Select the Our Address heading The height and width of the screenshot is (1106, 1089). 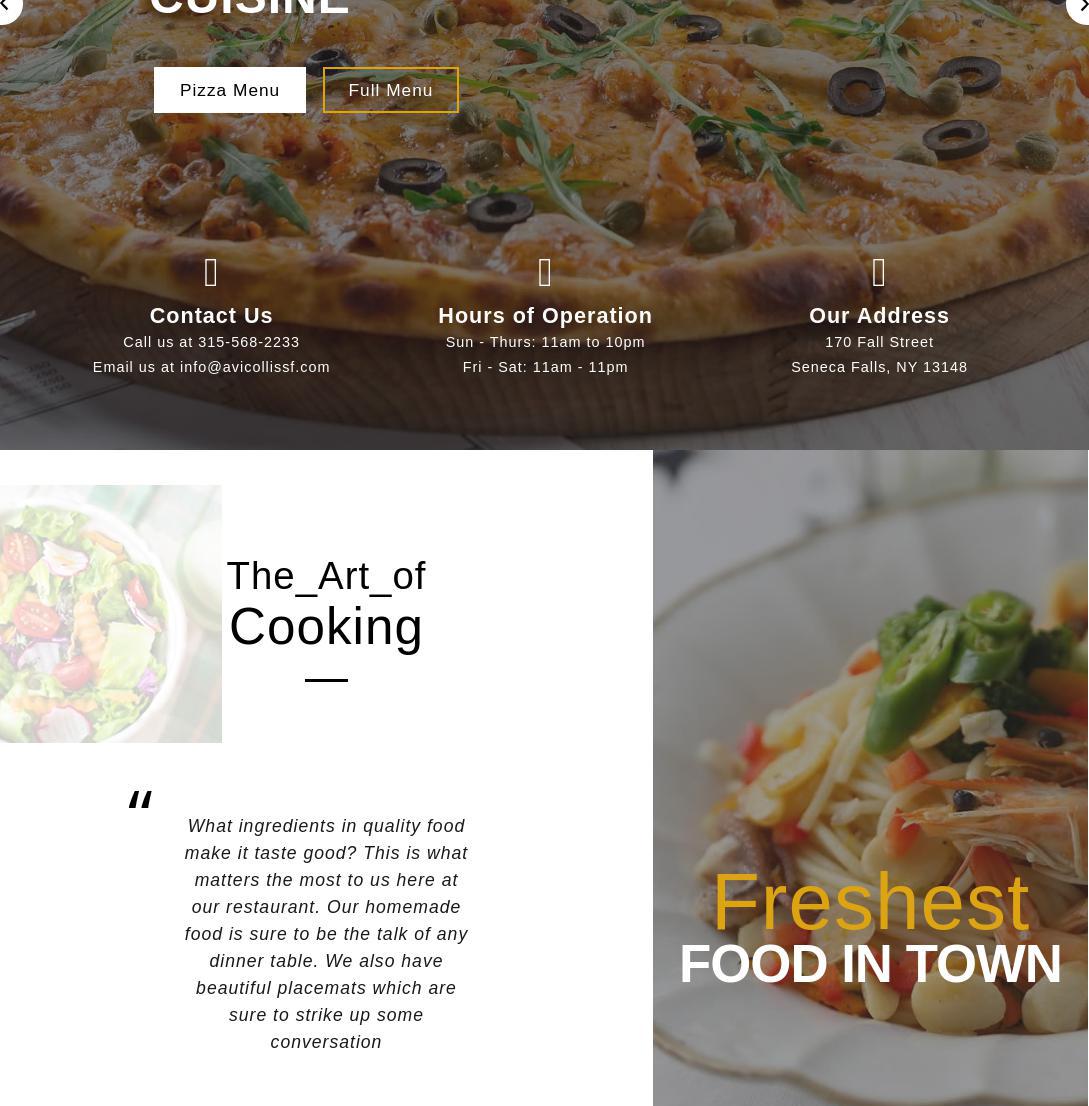pos(879,315)
